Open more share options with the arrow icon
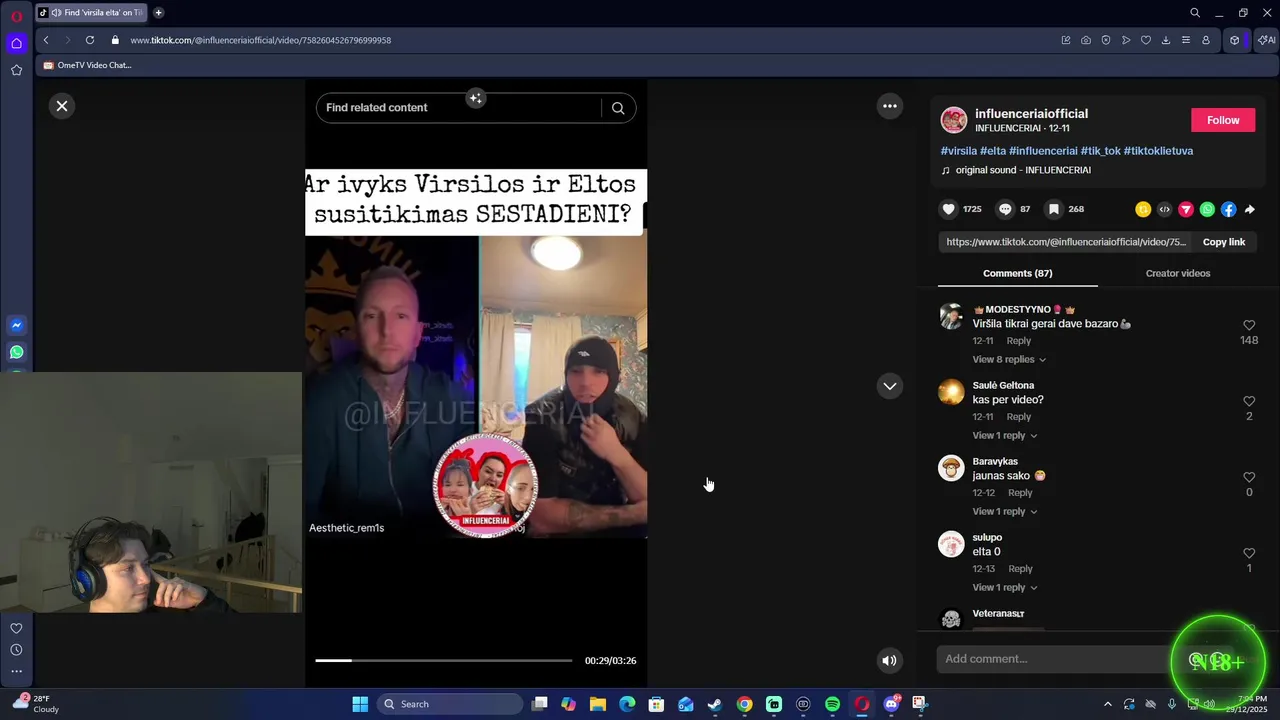 1250,209
